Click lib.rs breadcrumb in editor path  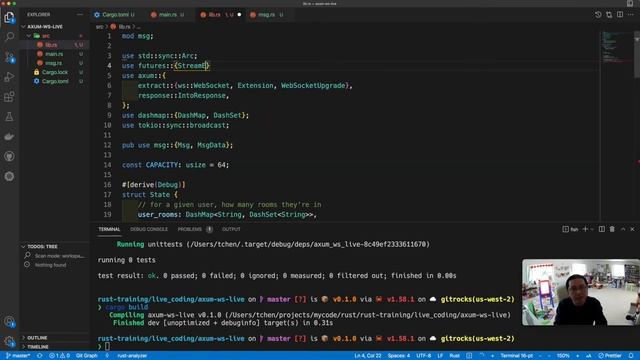click(x=124, y=27)
